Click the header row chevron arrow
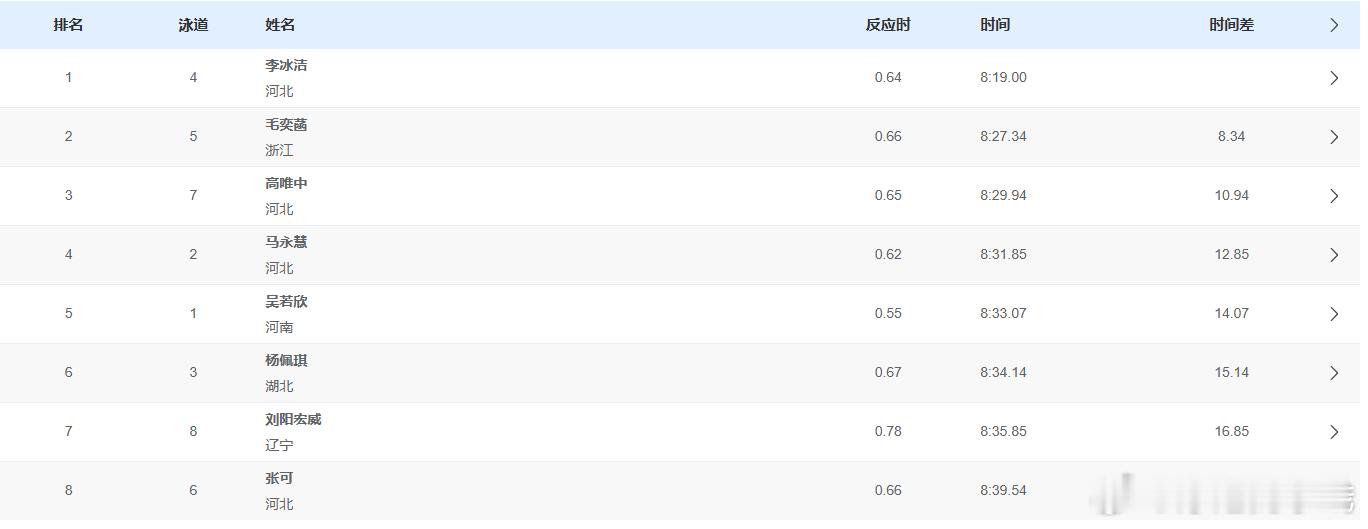Screen dimensions: 1368x529 click(x=1333, y=25)
